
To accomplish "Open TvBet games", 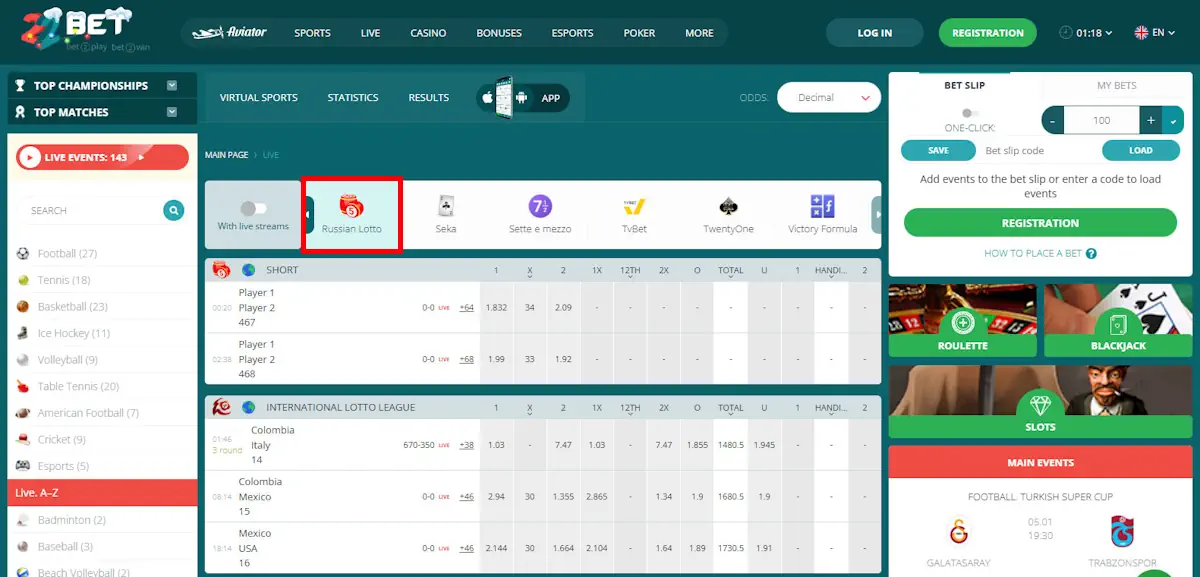I will pyautogui.click(x=632, y=213).
